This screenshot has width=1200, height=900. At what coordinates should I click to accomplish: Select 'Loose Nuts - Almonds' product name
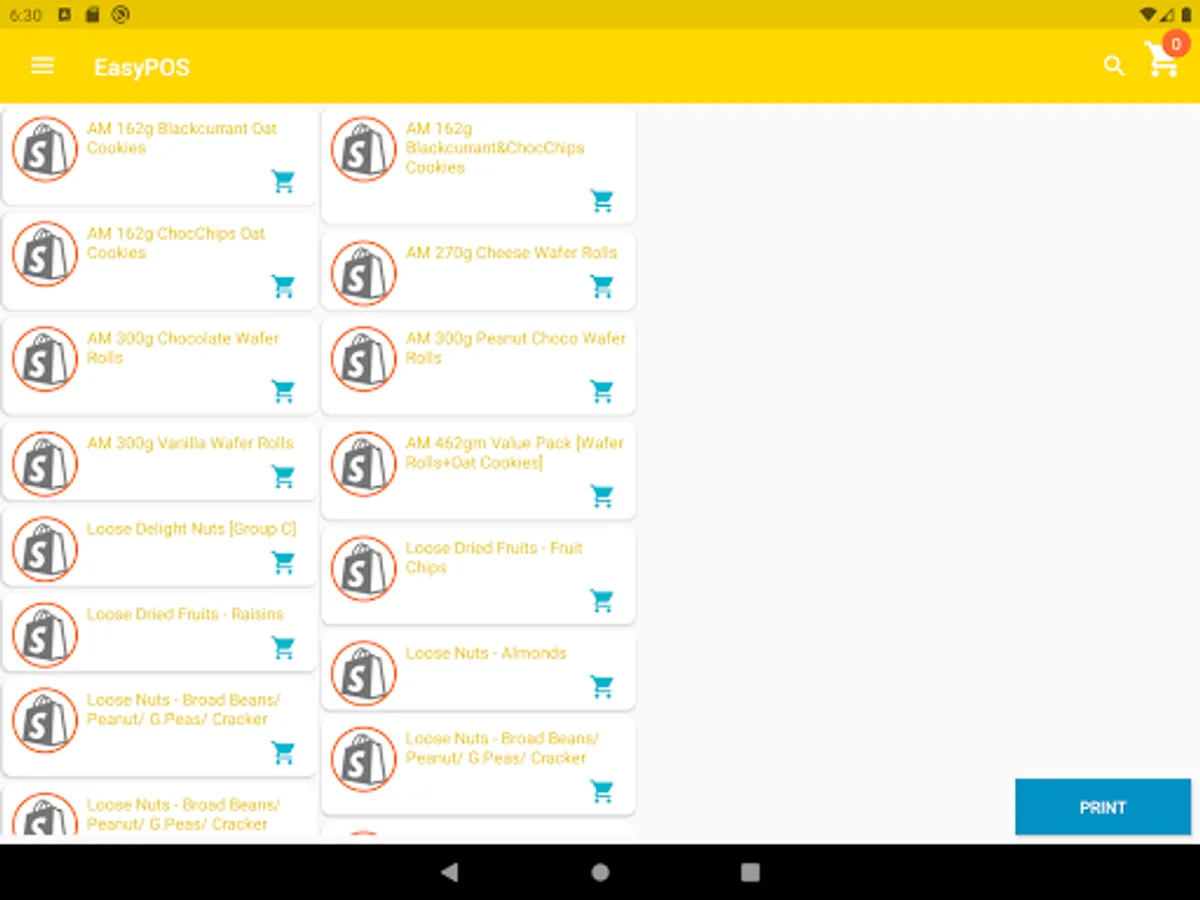pos(486,653)
